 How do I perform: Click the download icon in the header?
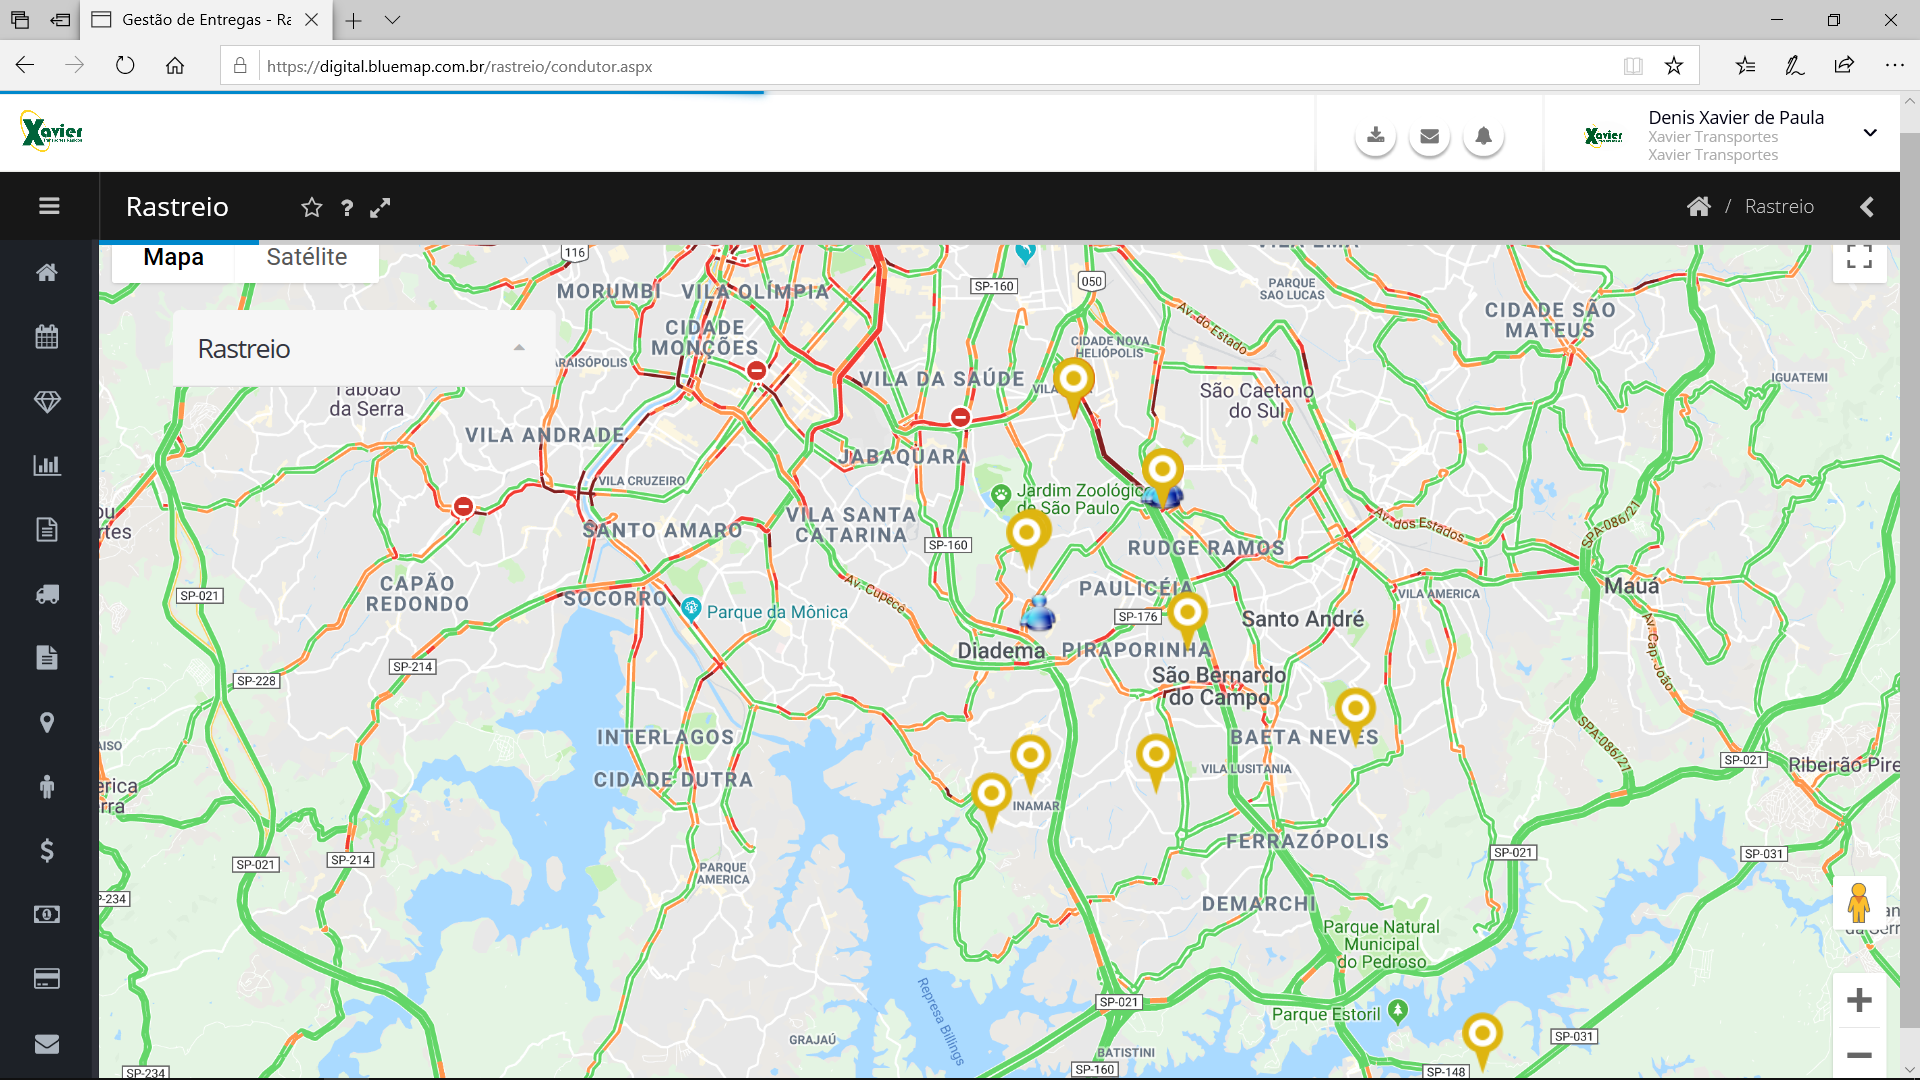(1376, 136)
